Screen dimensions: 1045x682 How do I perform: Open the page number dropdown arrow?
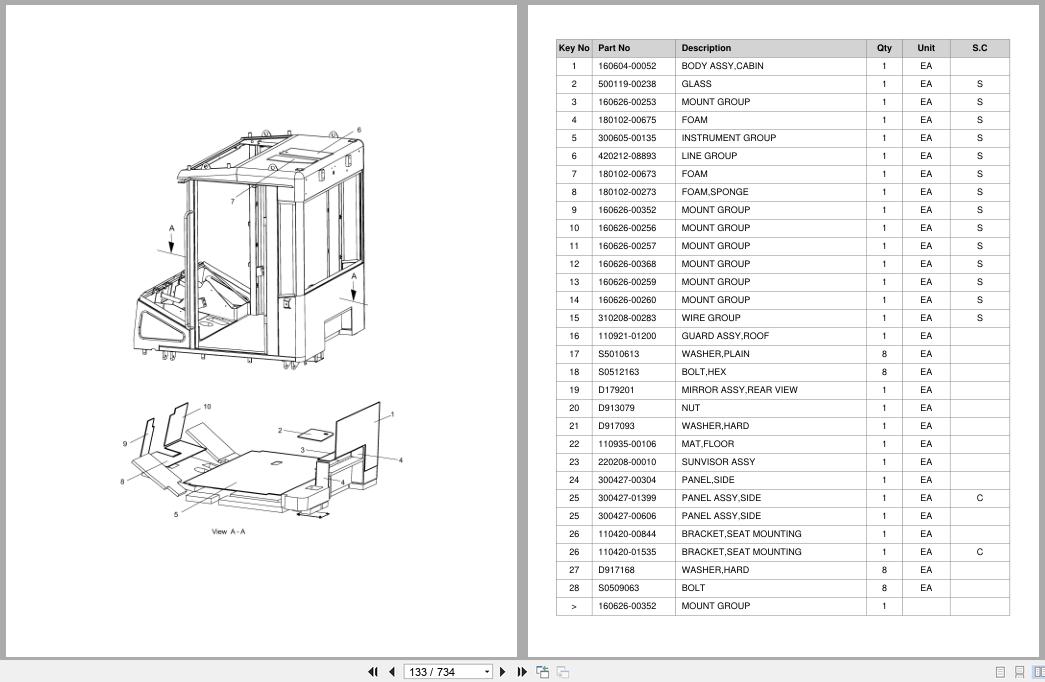pos(487,672)
